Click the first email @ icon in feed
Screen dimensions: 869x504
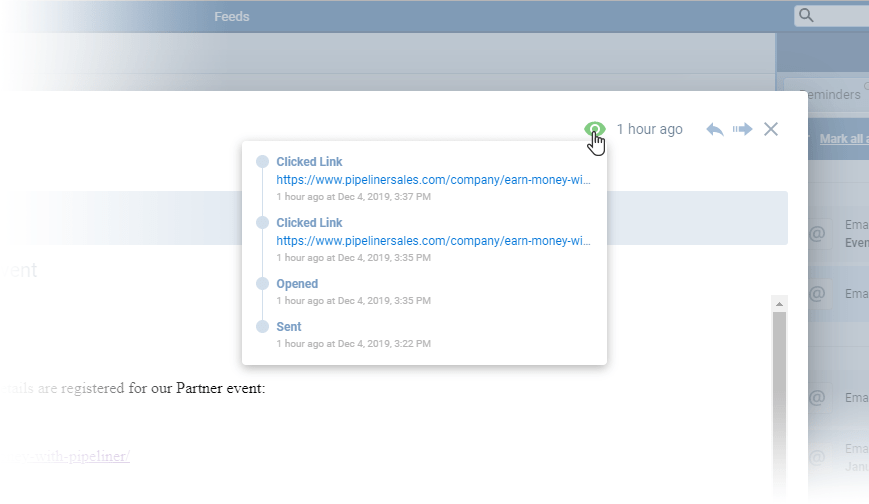click(817, 234)
